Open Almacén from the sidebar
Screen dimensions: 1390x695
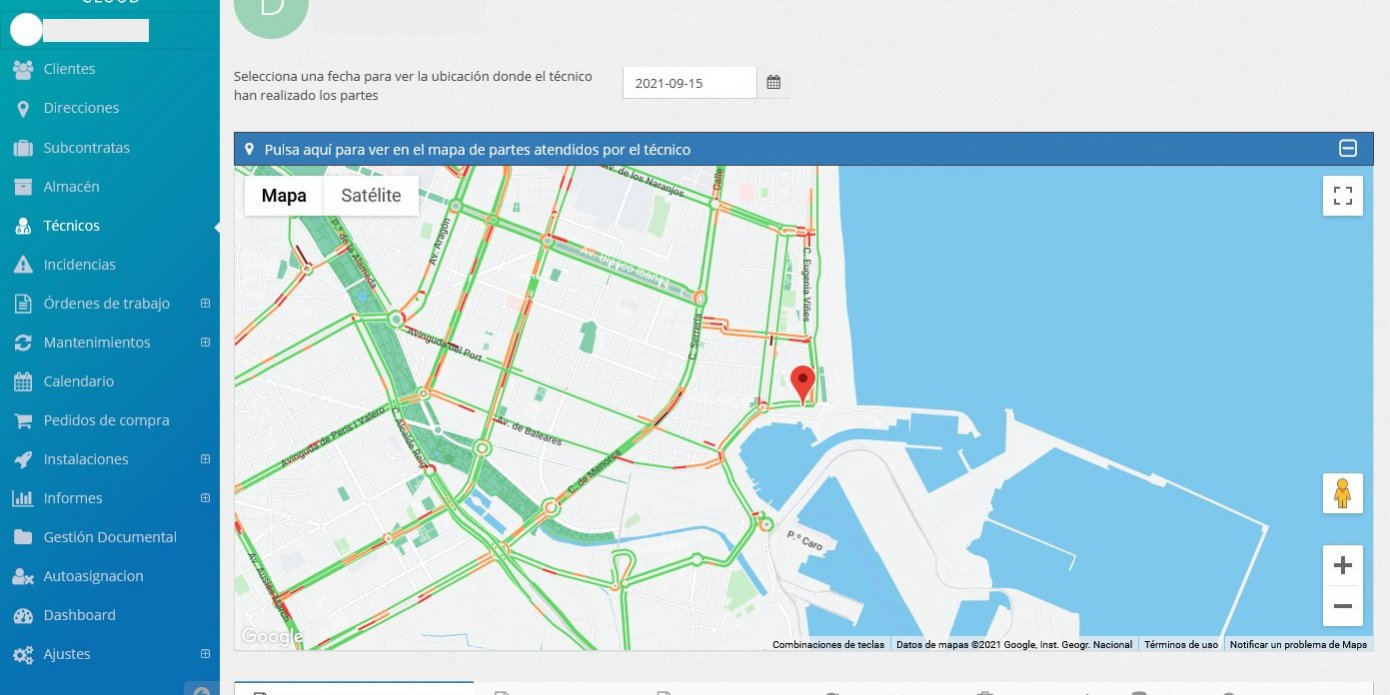pyautogui.click(x=23, y=186)
